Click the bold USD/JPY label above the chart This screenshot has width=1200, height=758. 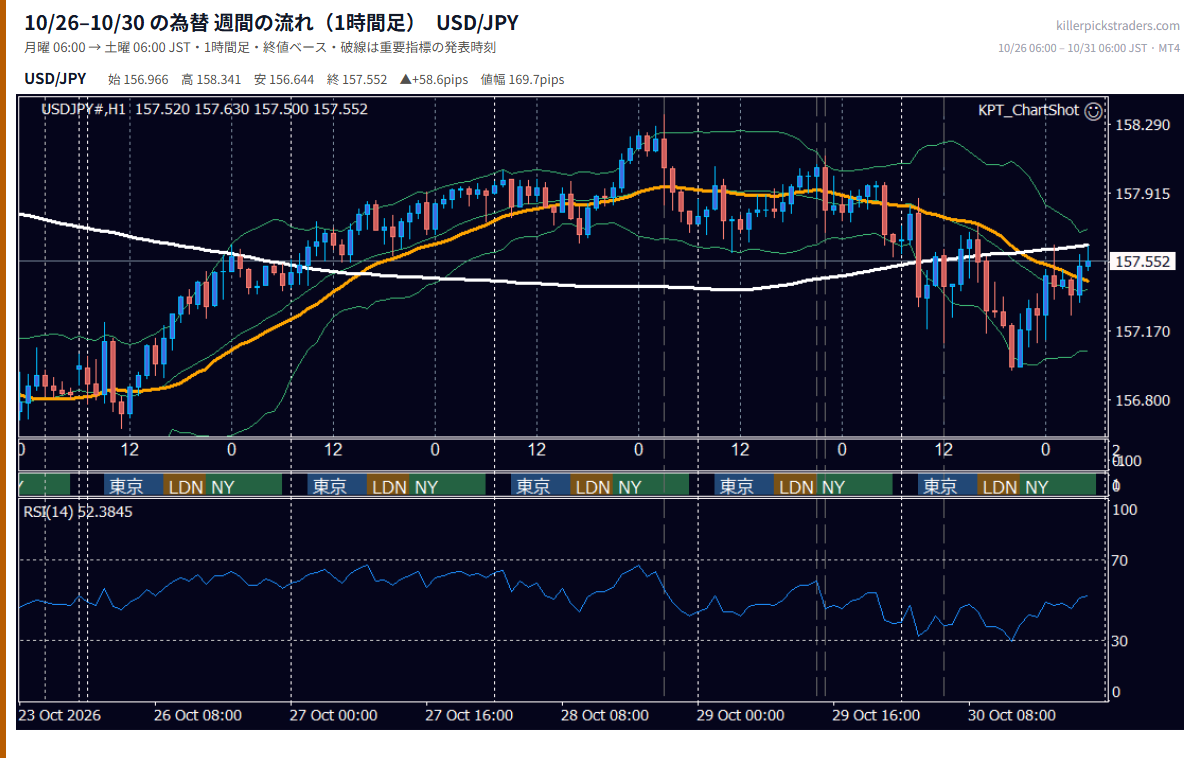(x=55, y=79)
